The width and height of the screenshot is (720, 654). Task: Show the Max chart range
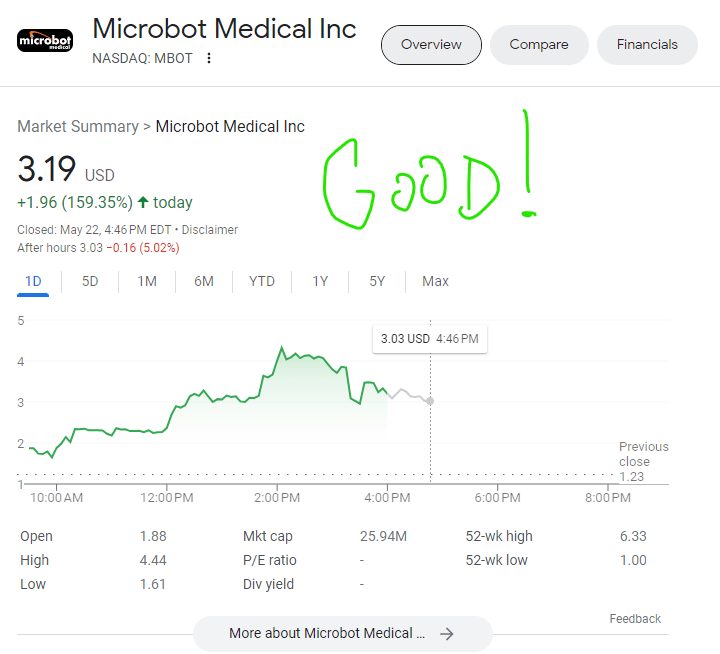(435, 281)
